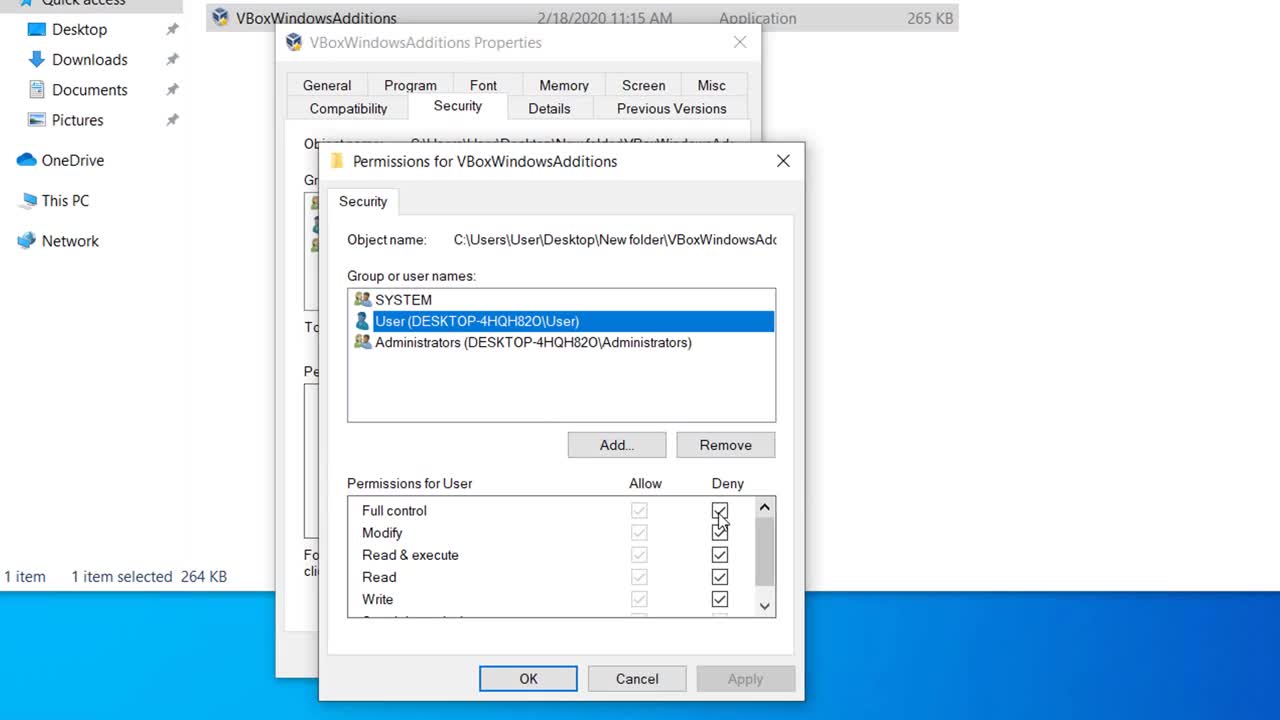
Task: Switch to the Memory tab
Action: point(564,85)
